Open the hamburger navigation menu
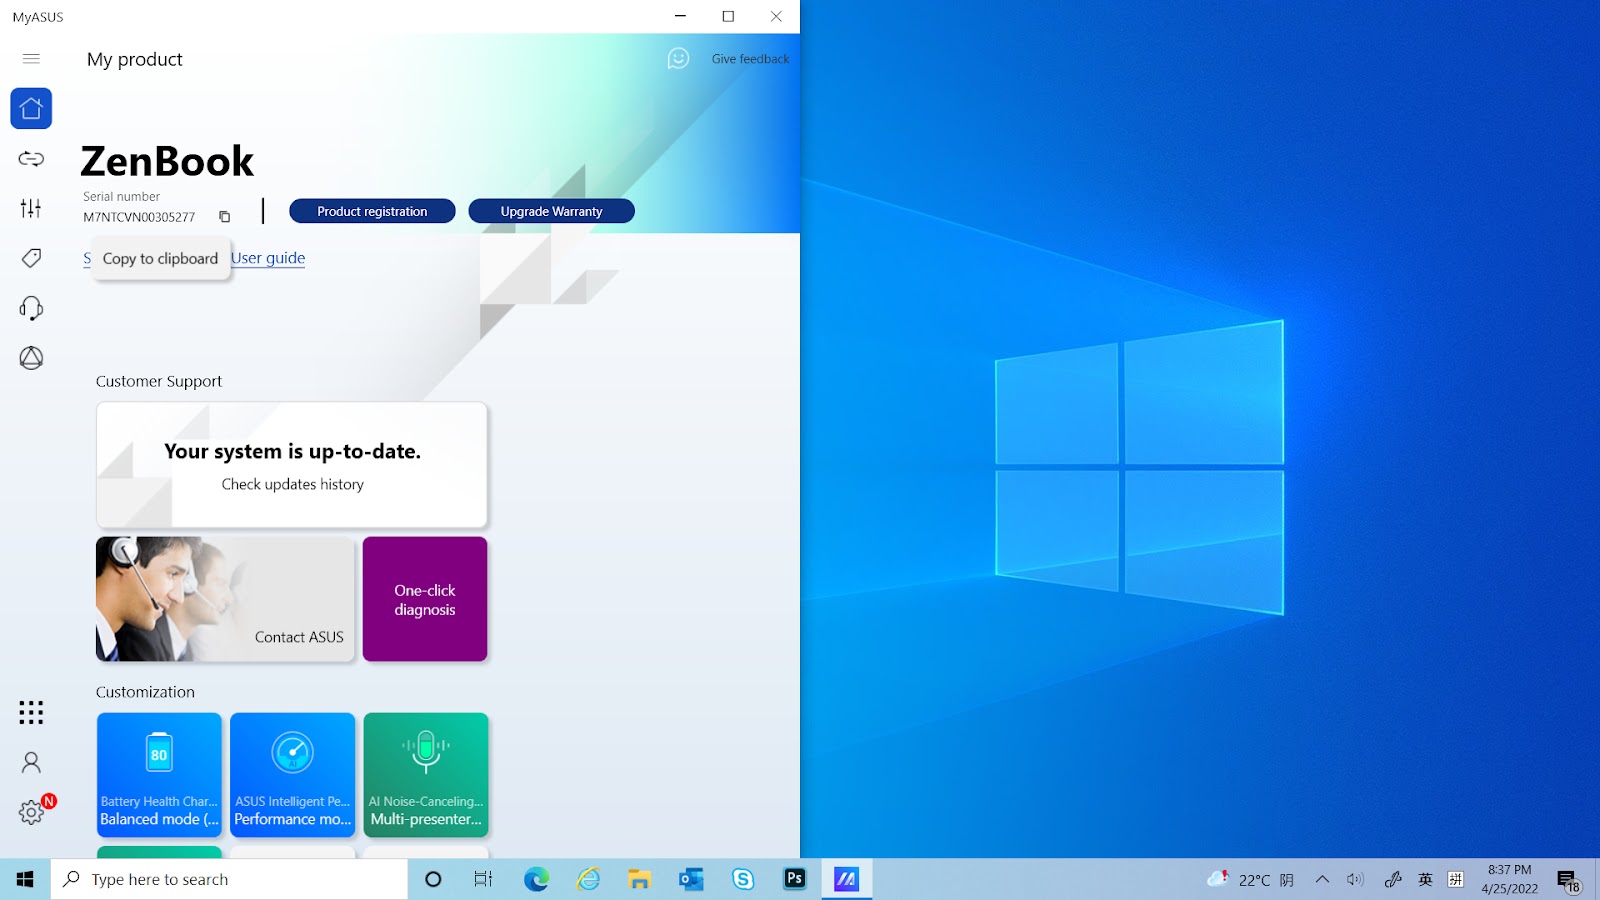Image resolution: width=1600 pixels, height=900 pixels. (31, 59)
